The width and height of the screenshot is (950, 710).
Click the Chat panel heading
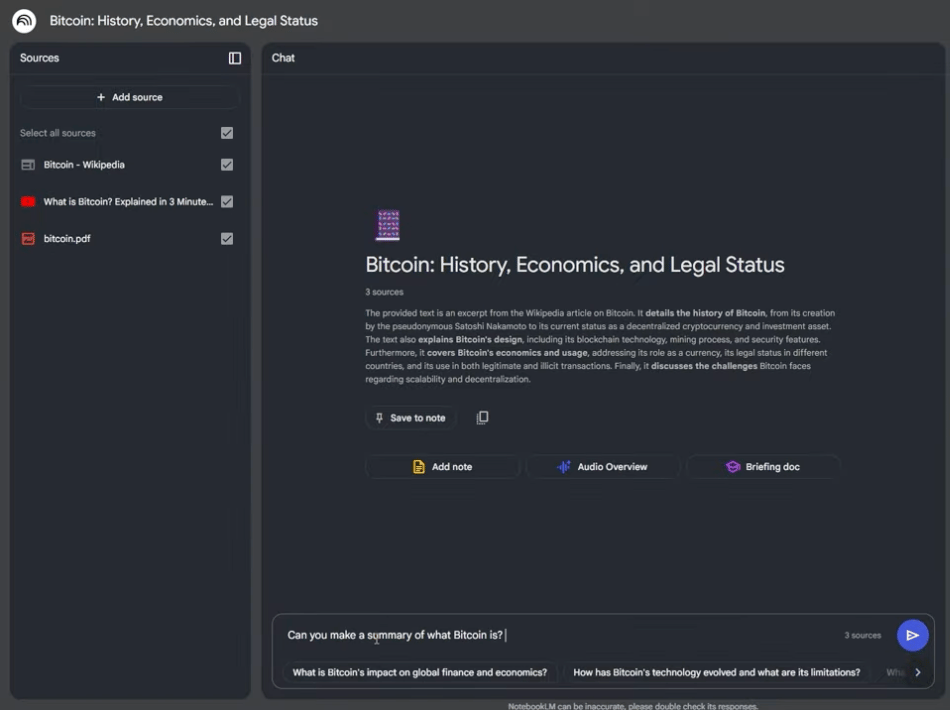(x=283, y=58)
